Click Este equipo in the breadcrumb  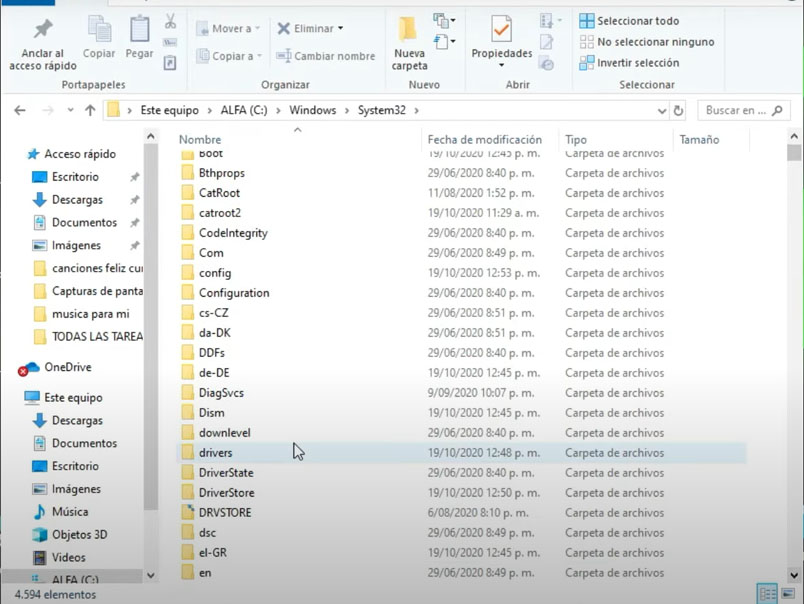169,110
